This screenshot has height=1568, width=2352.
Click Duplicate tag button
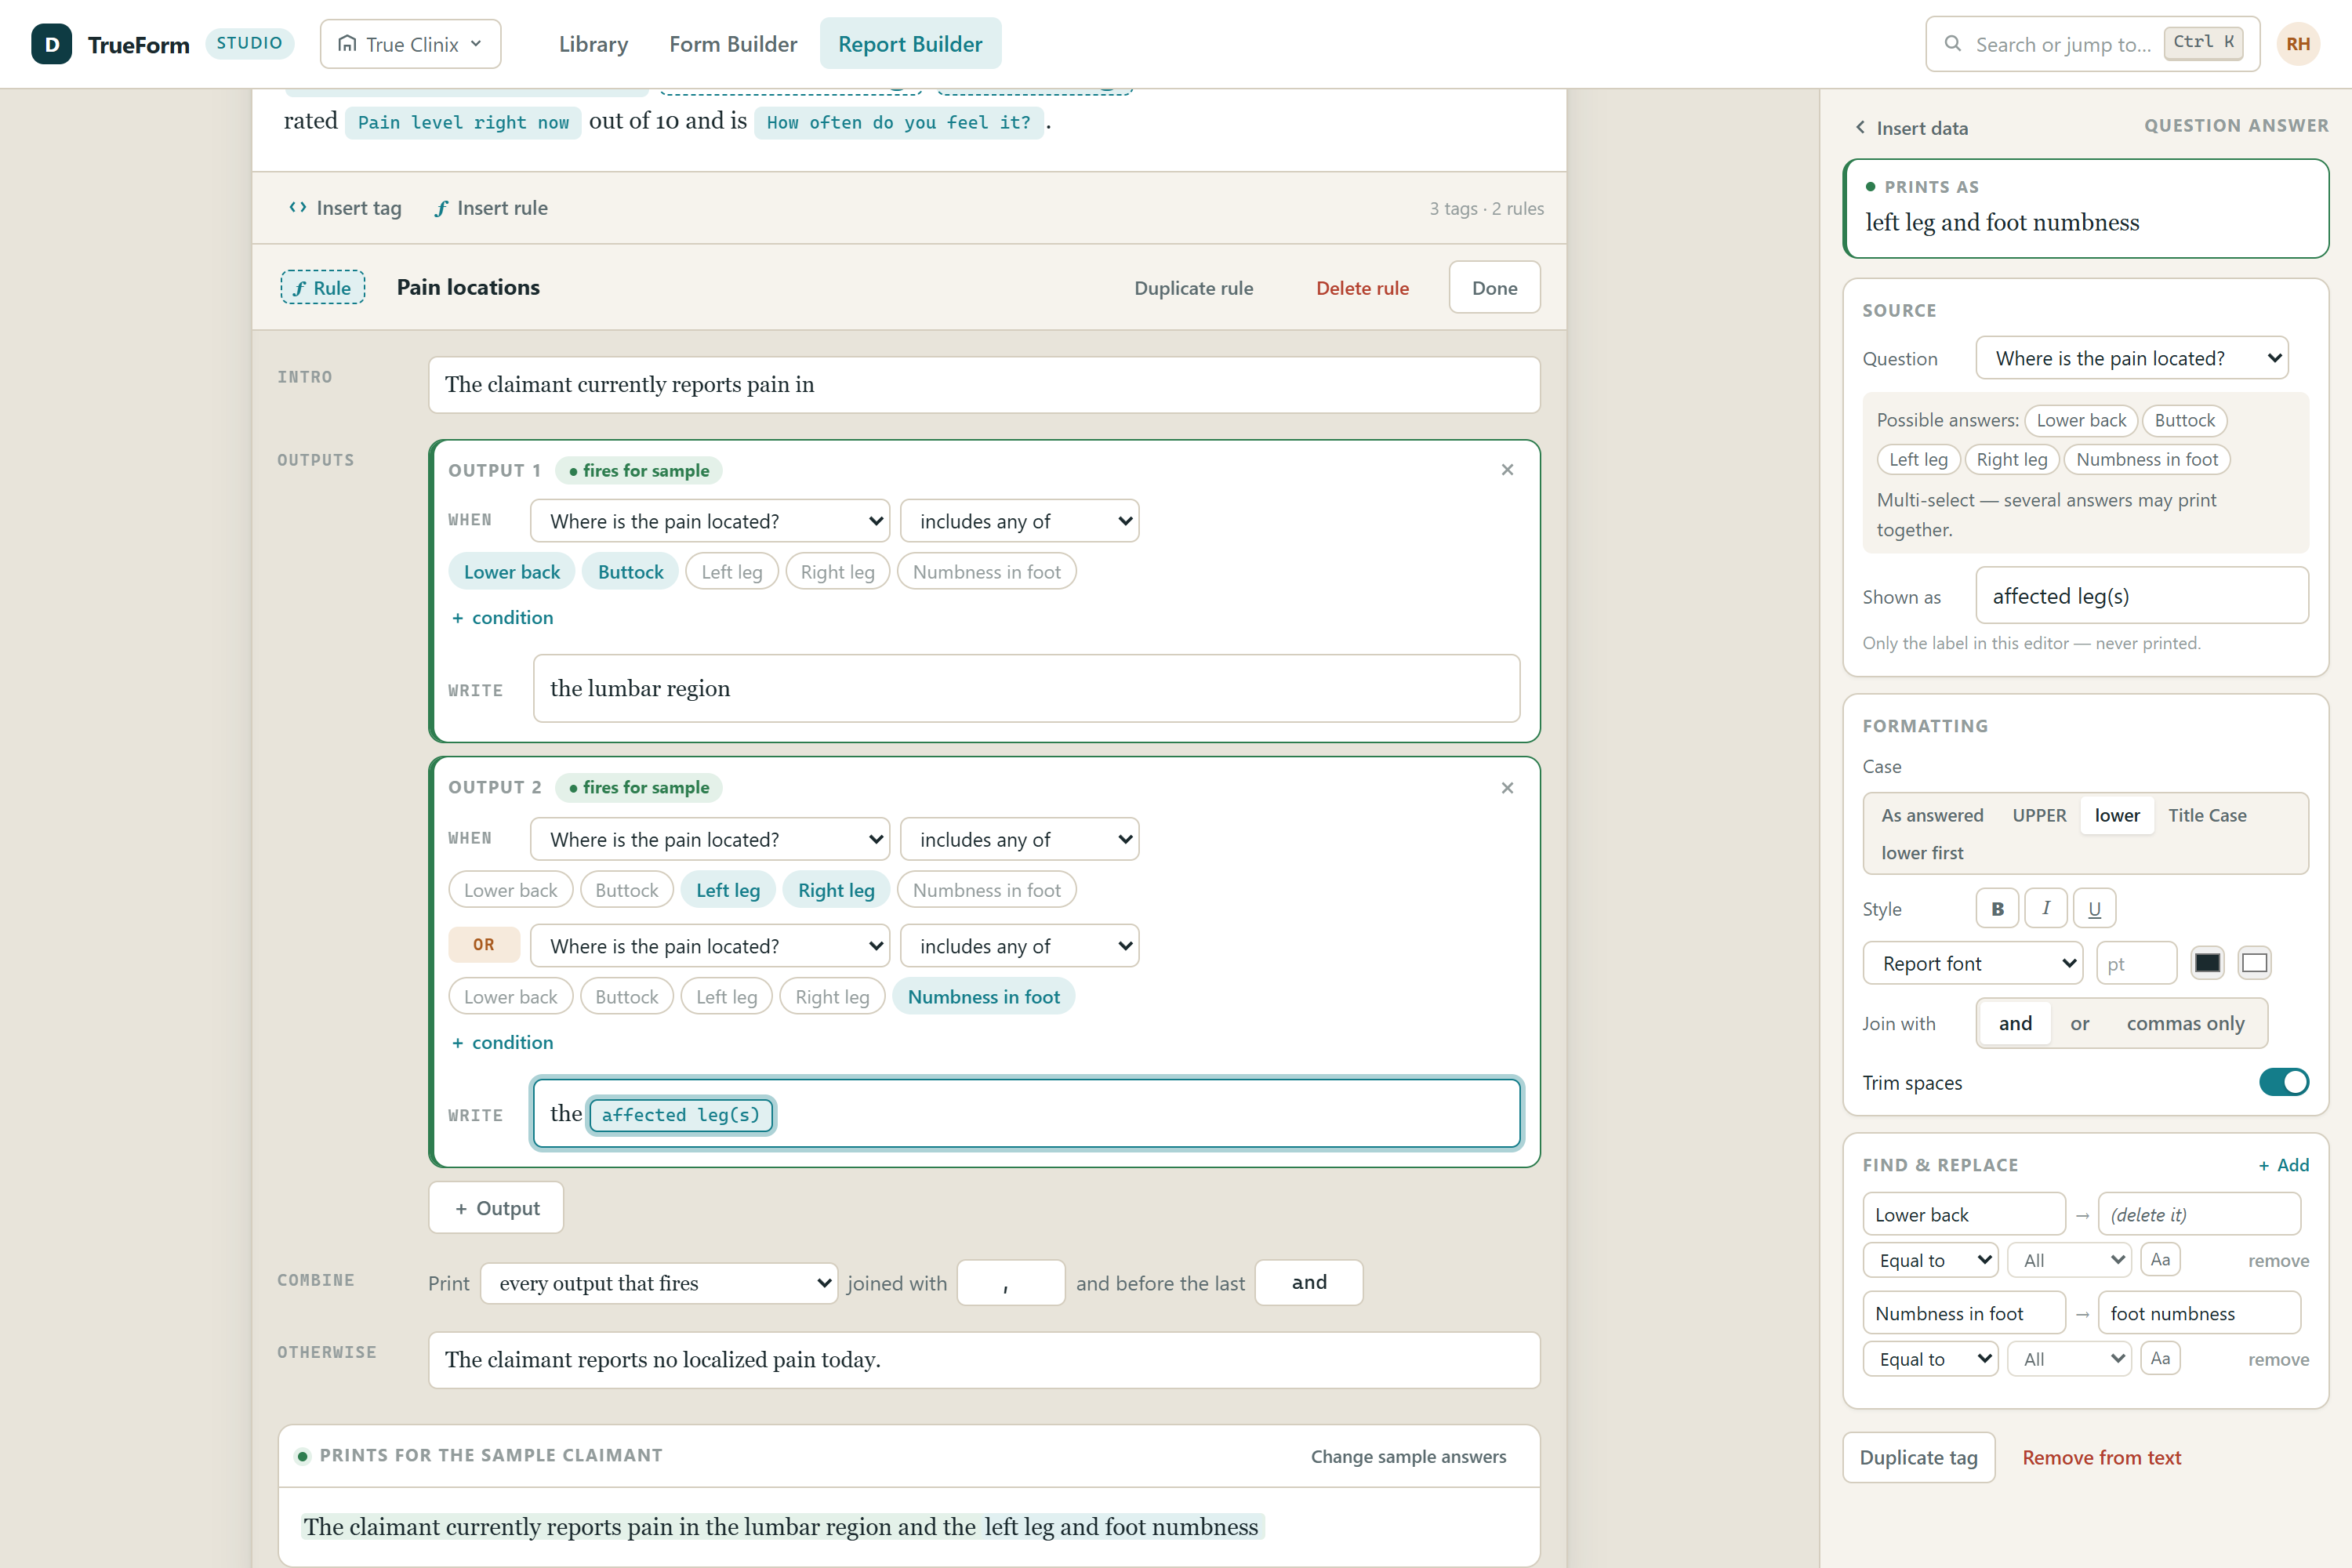click(1918, 1457)
